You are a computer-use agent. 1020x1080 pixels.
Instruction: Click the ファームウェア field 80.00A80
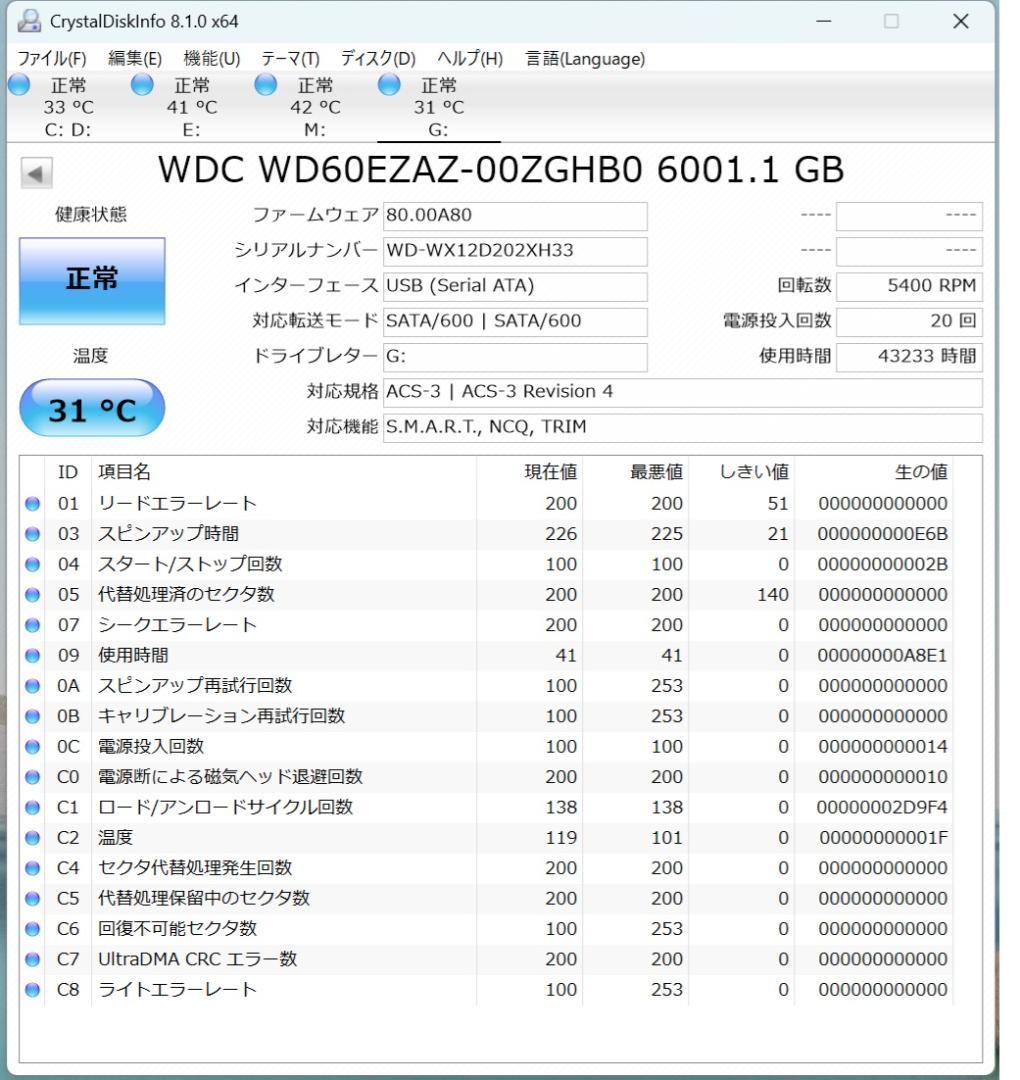(515, 216)
